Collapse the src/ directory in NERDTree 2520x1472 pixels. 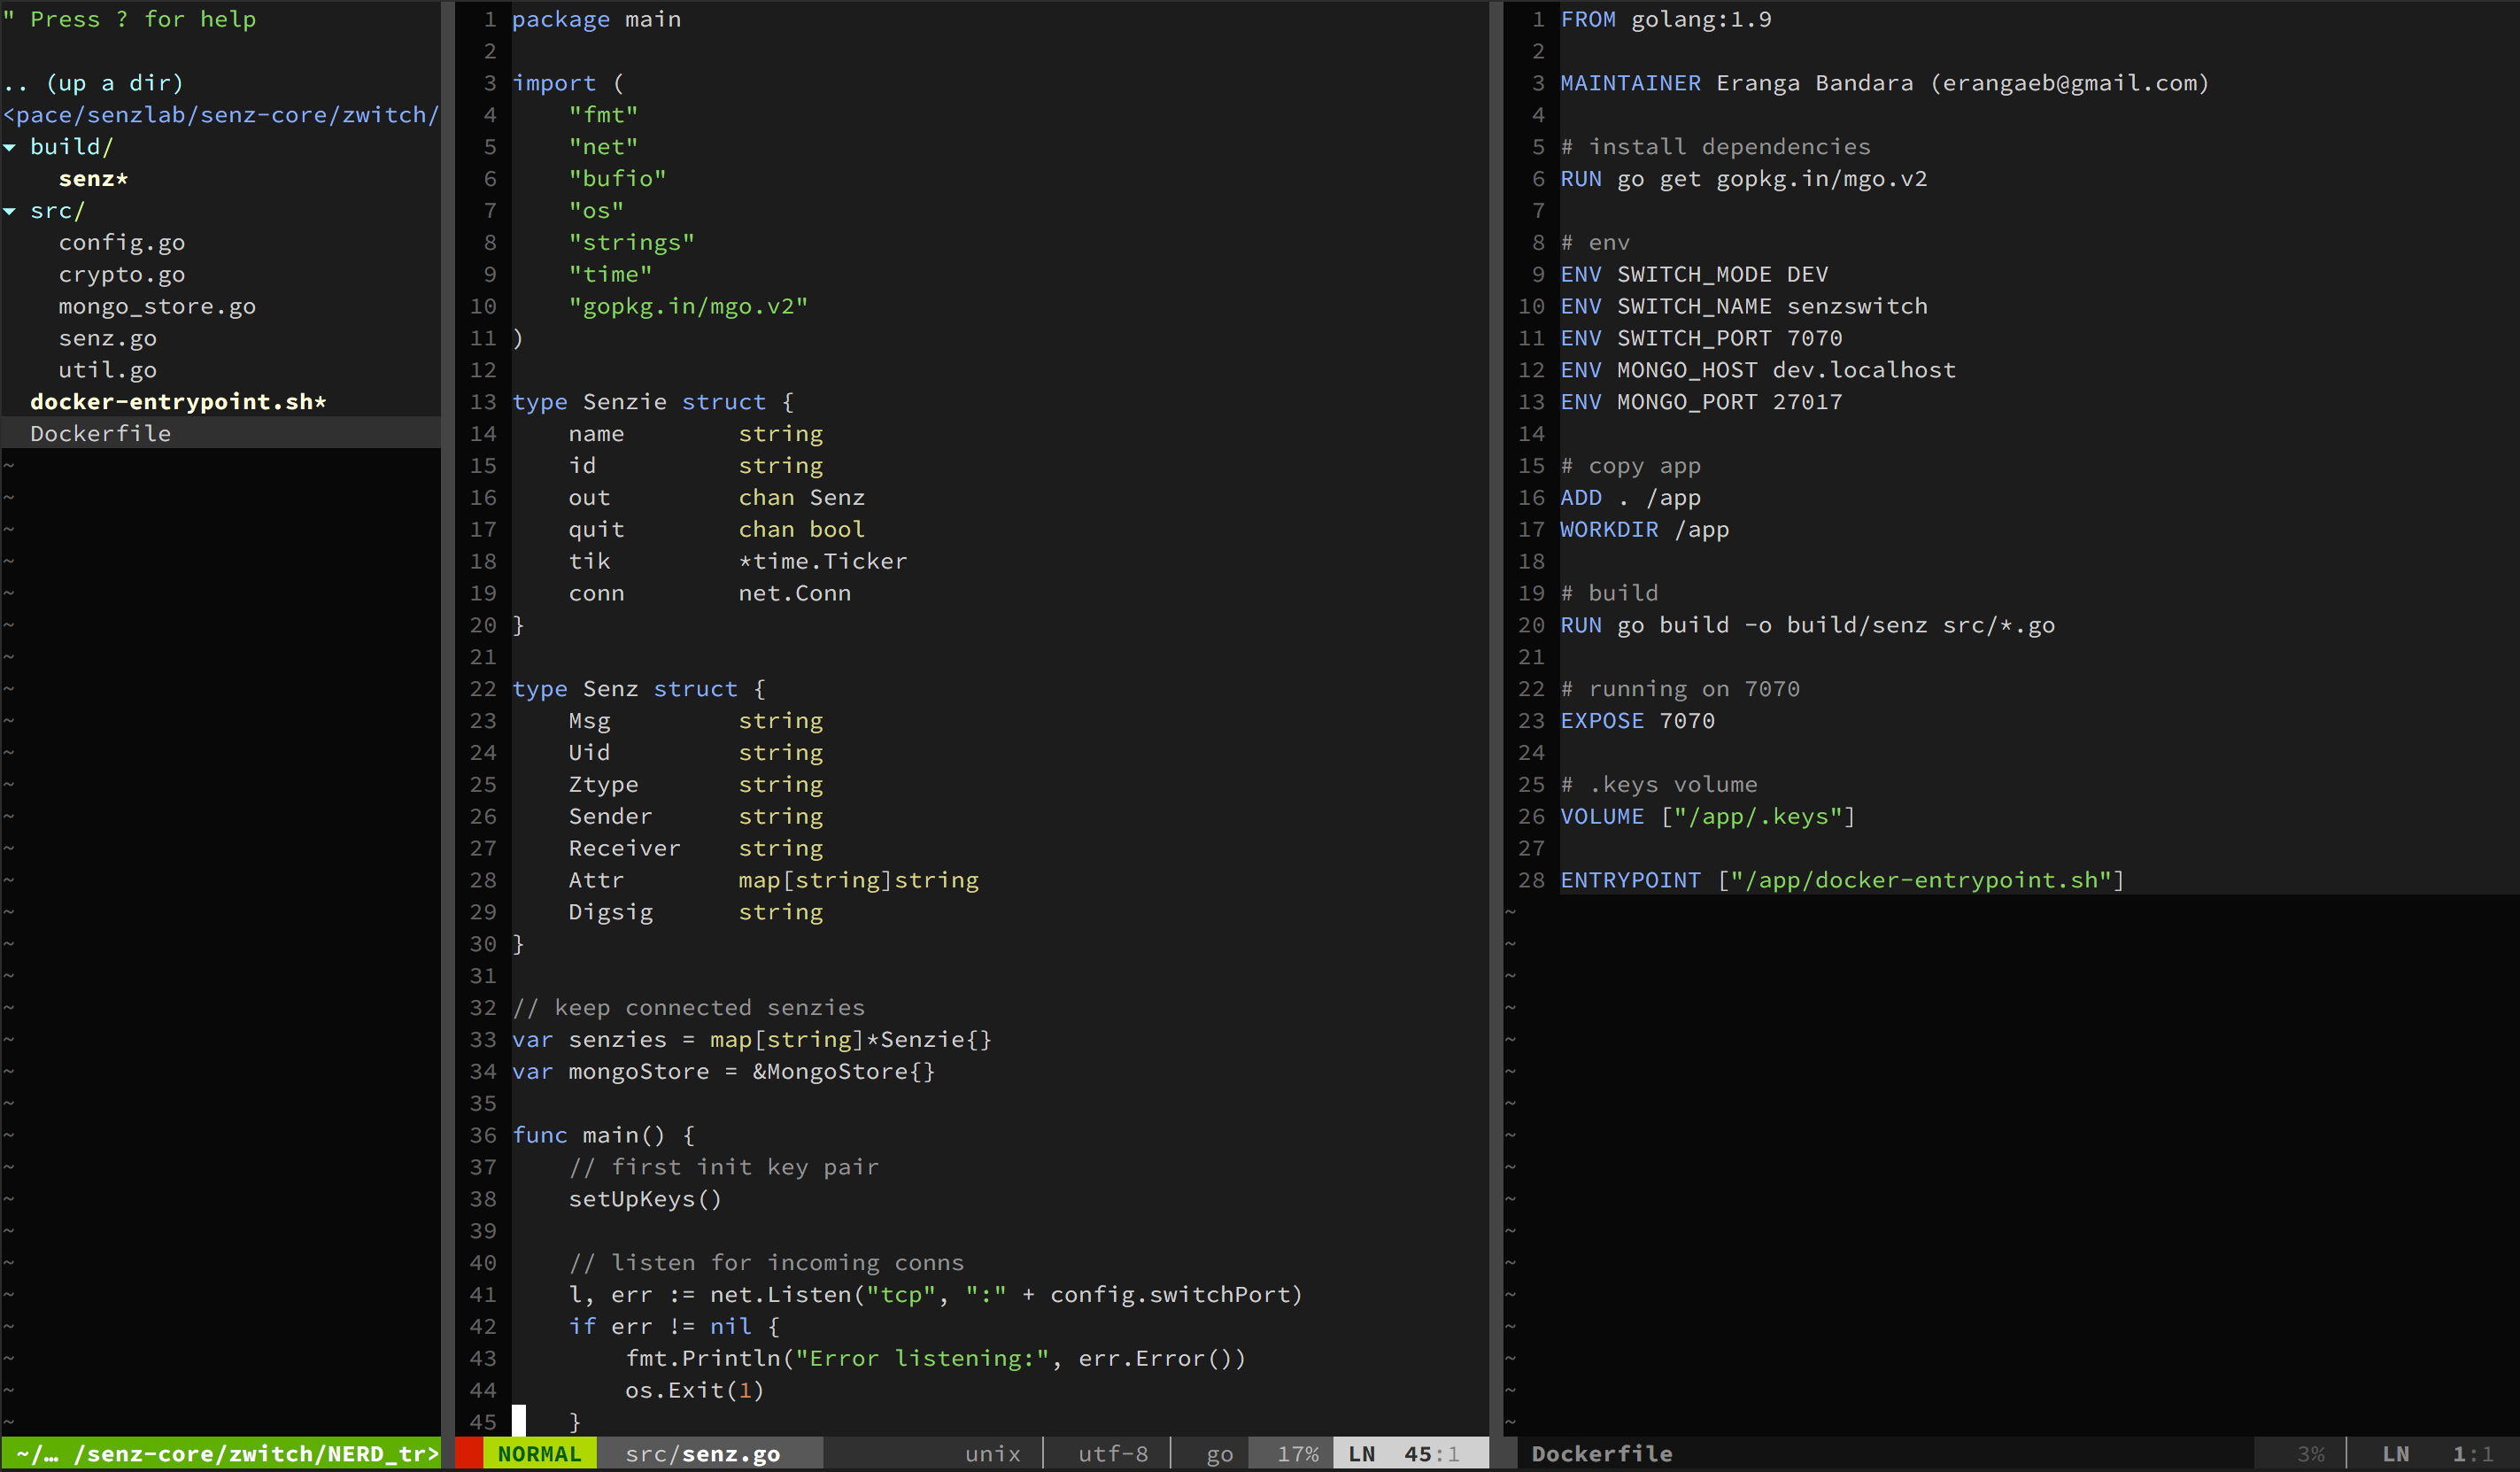coord(56,210)
